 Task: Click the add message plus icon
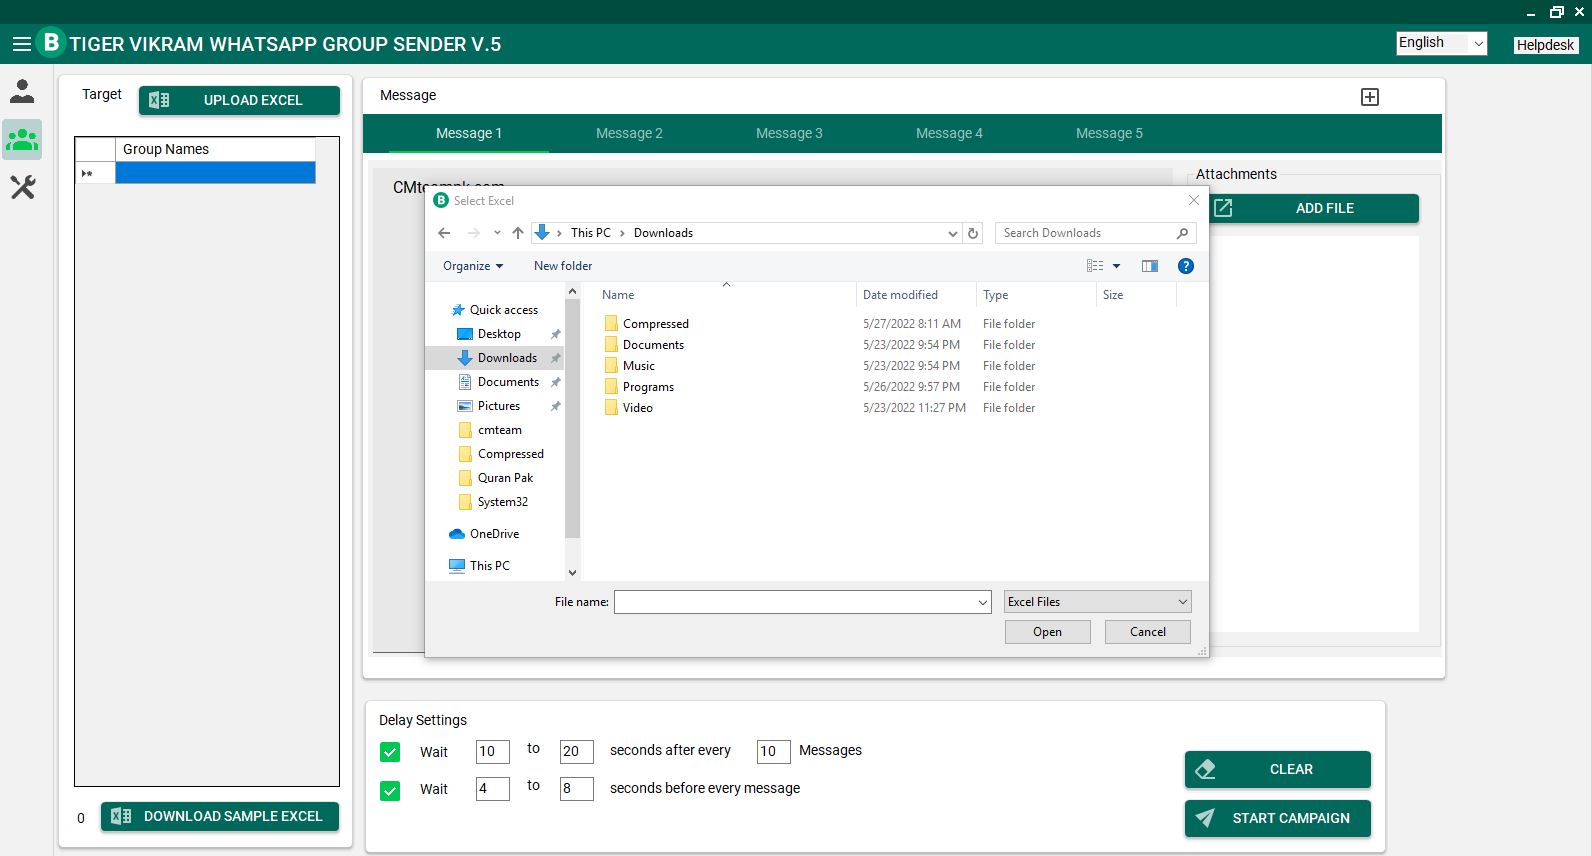[1370, 97]
